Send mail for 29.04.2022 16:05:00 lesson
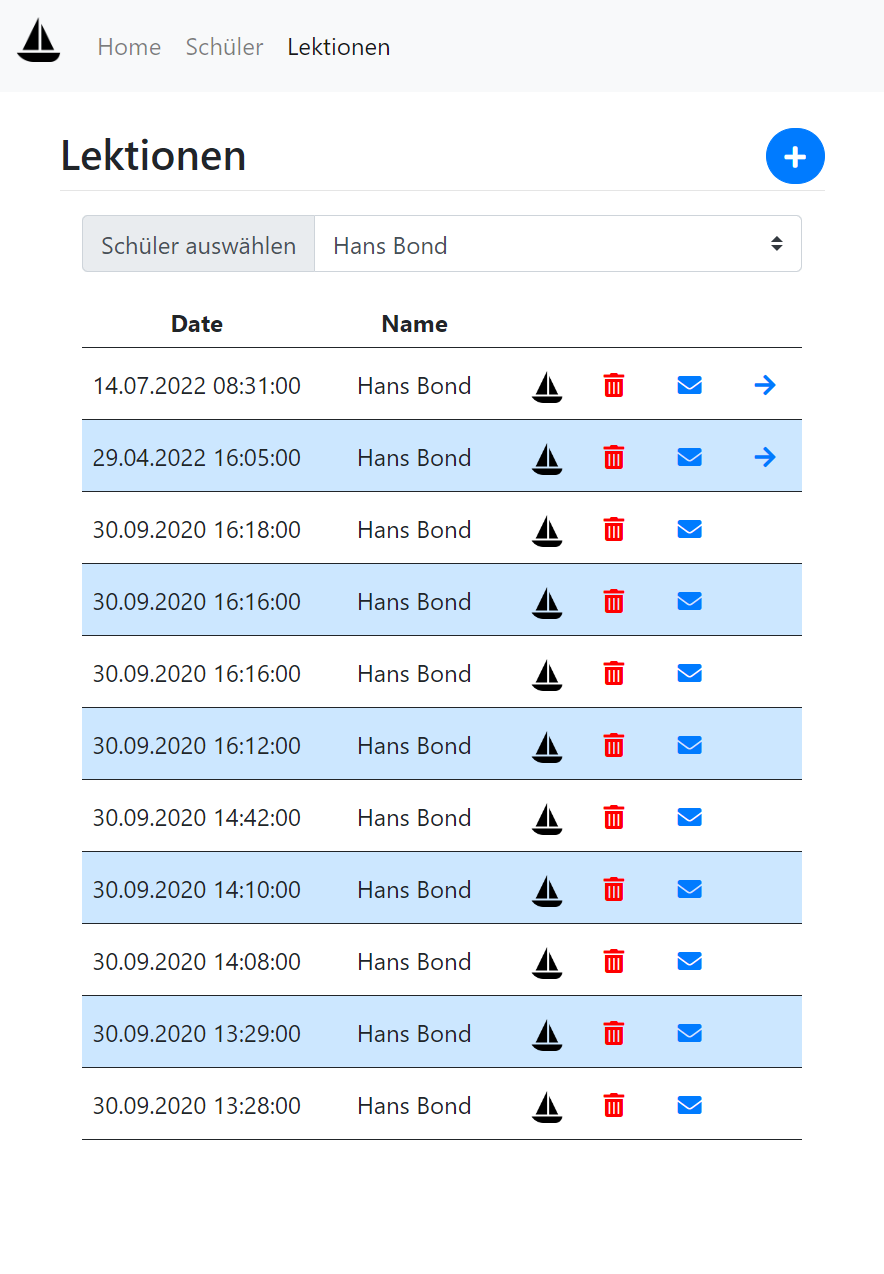884x1274 pixels. pyautogui.click(x=689, y=457)
